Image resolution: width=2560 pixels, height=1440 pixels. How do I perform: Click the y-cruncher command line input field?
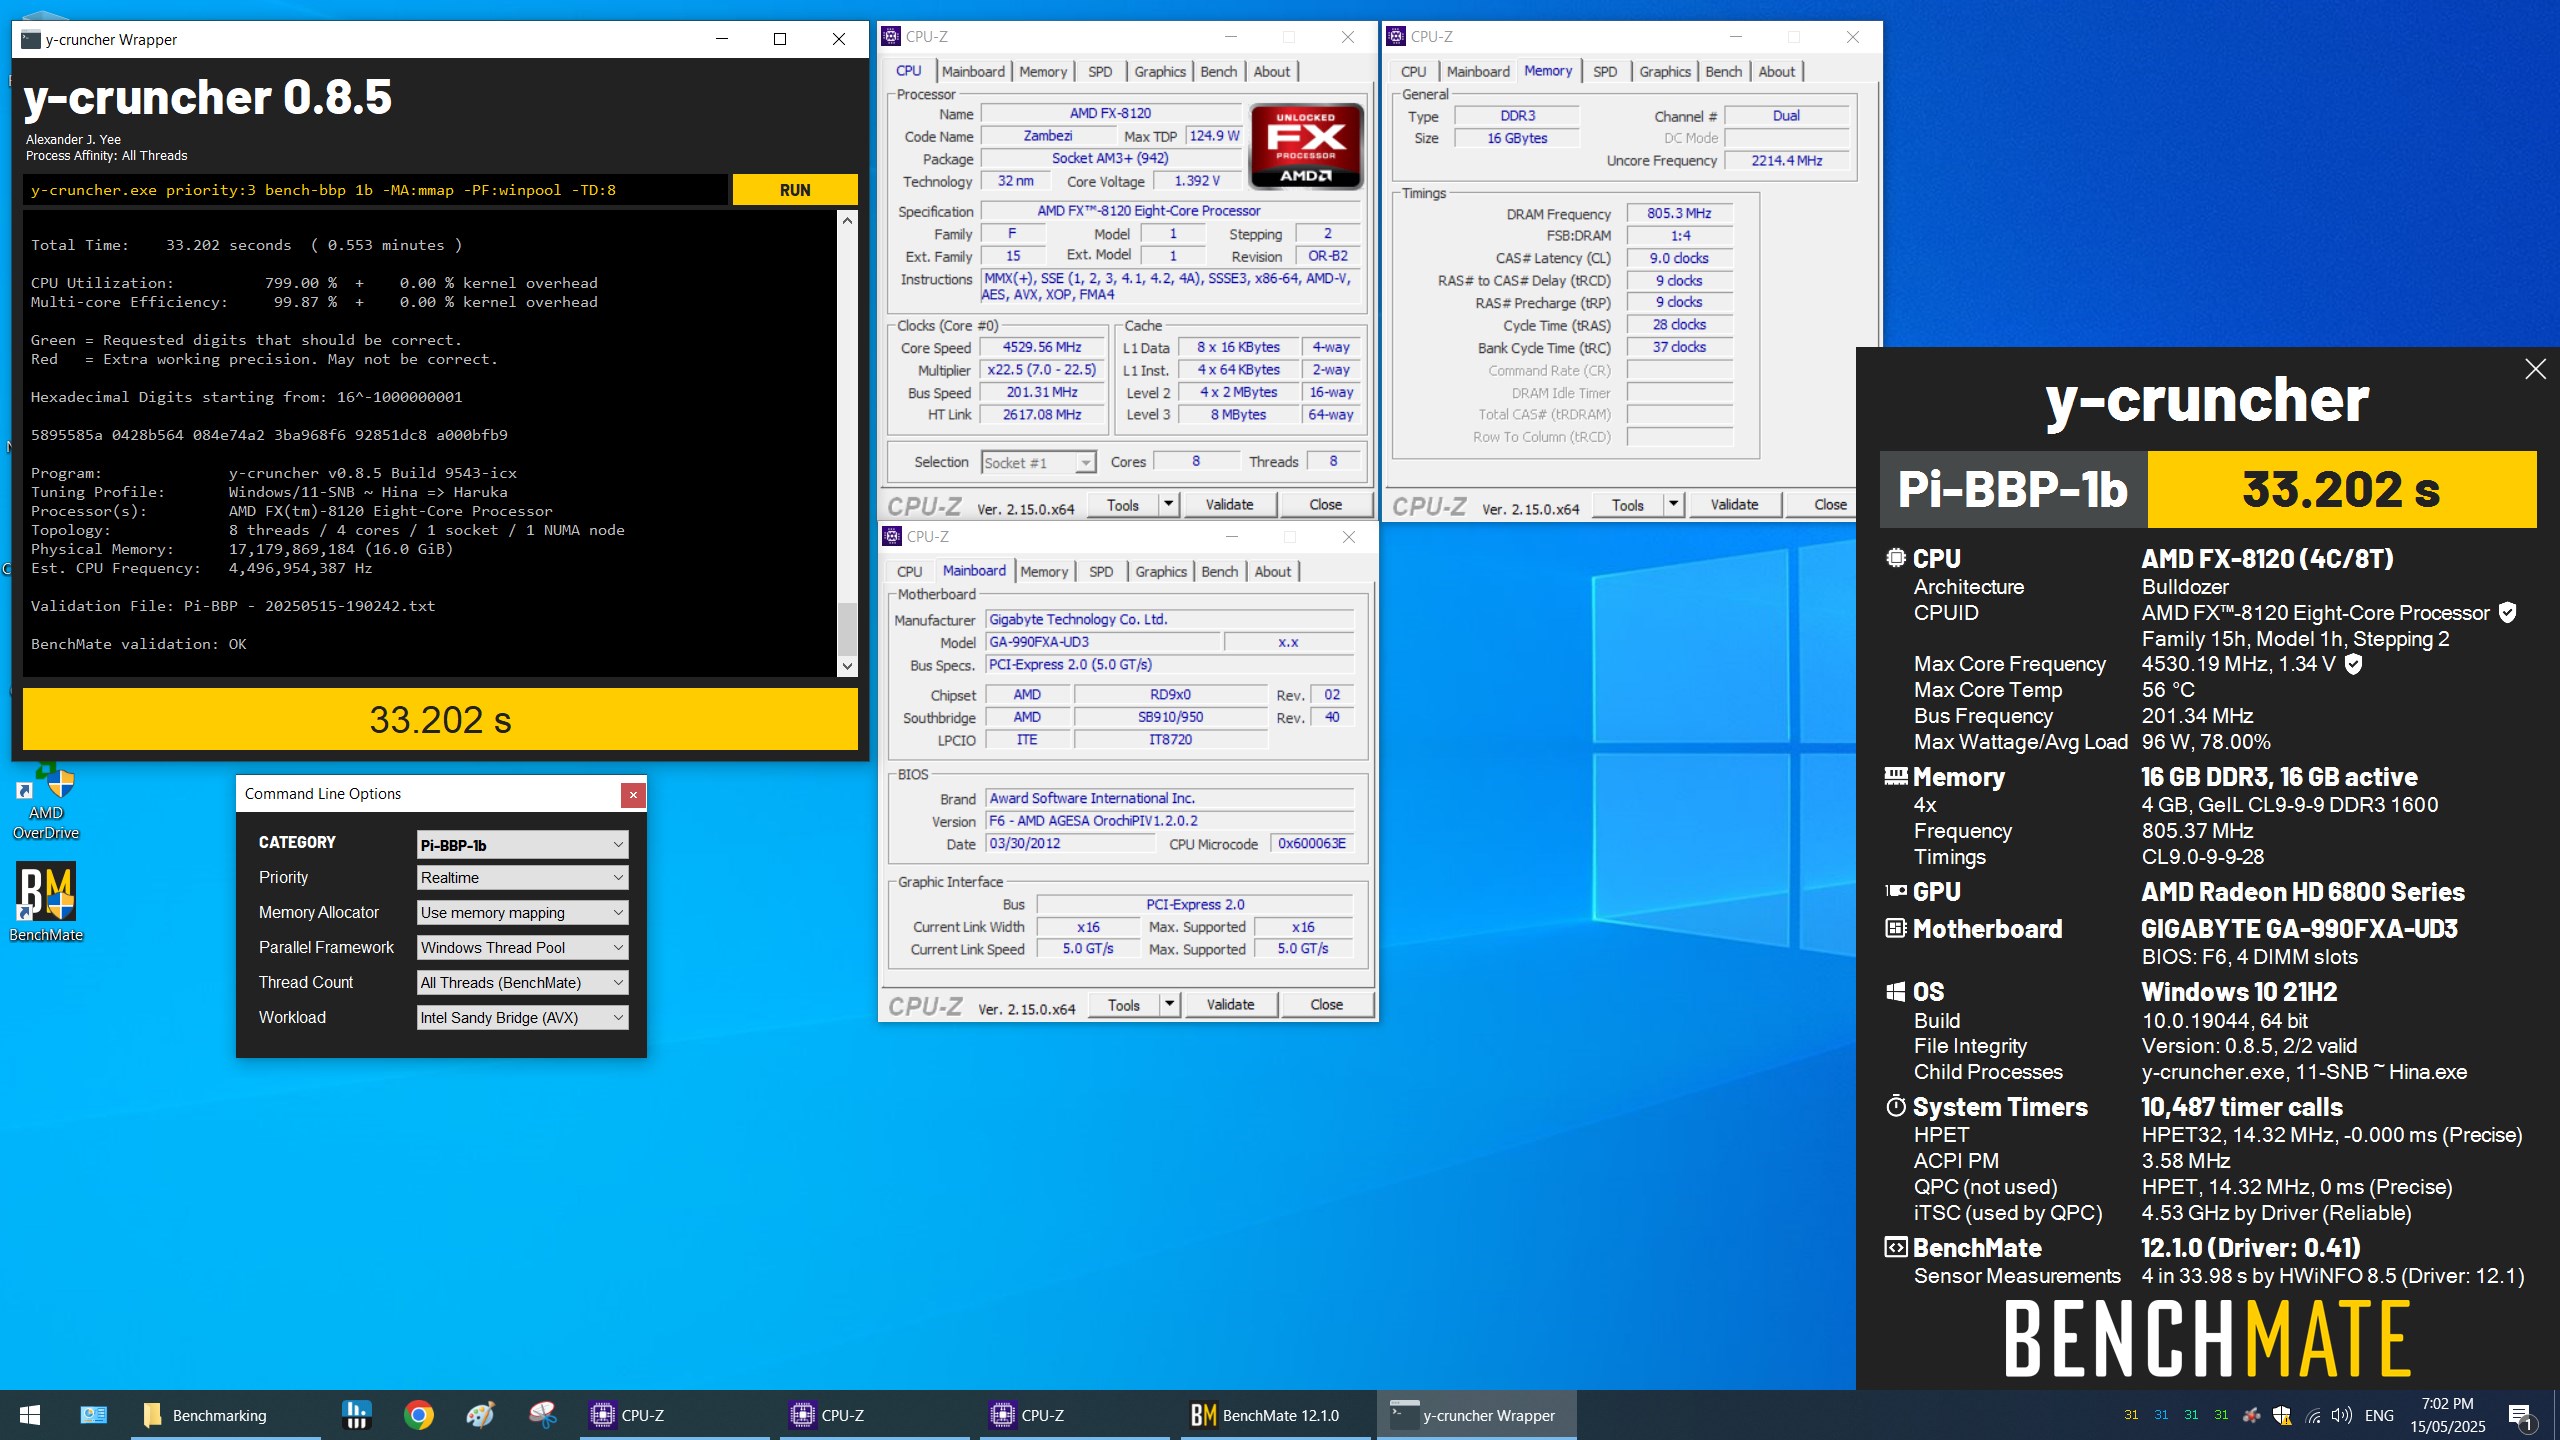click(x=376, y=190)
